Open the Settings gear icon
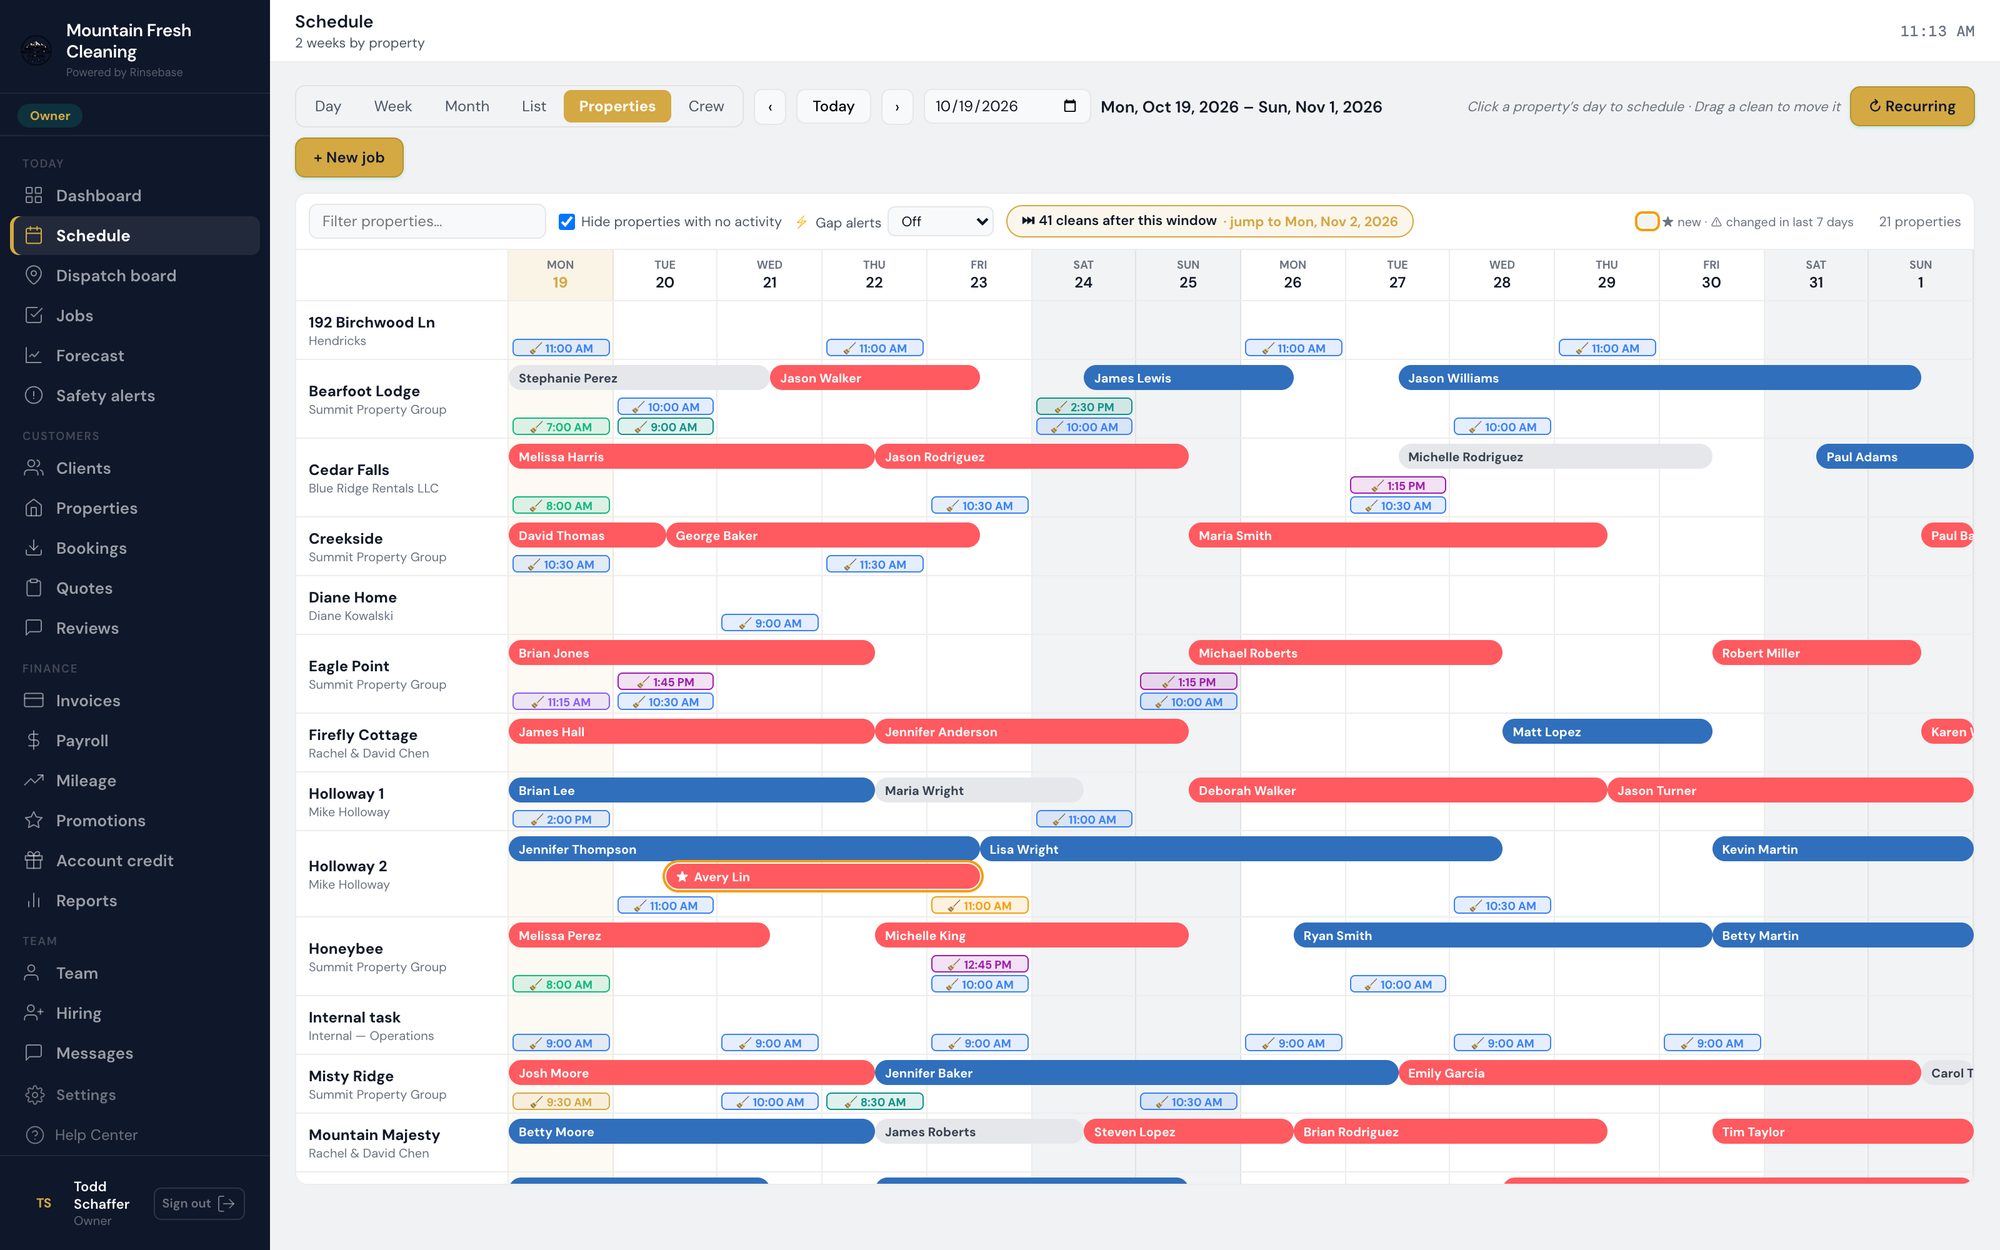 click(x=35, y=1095)
